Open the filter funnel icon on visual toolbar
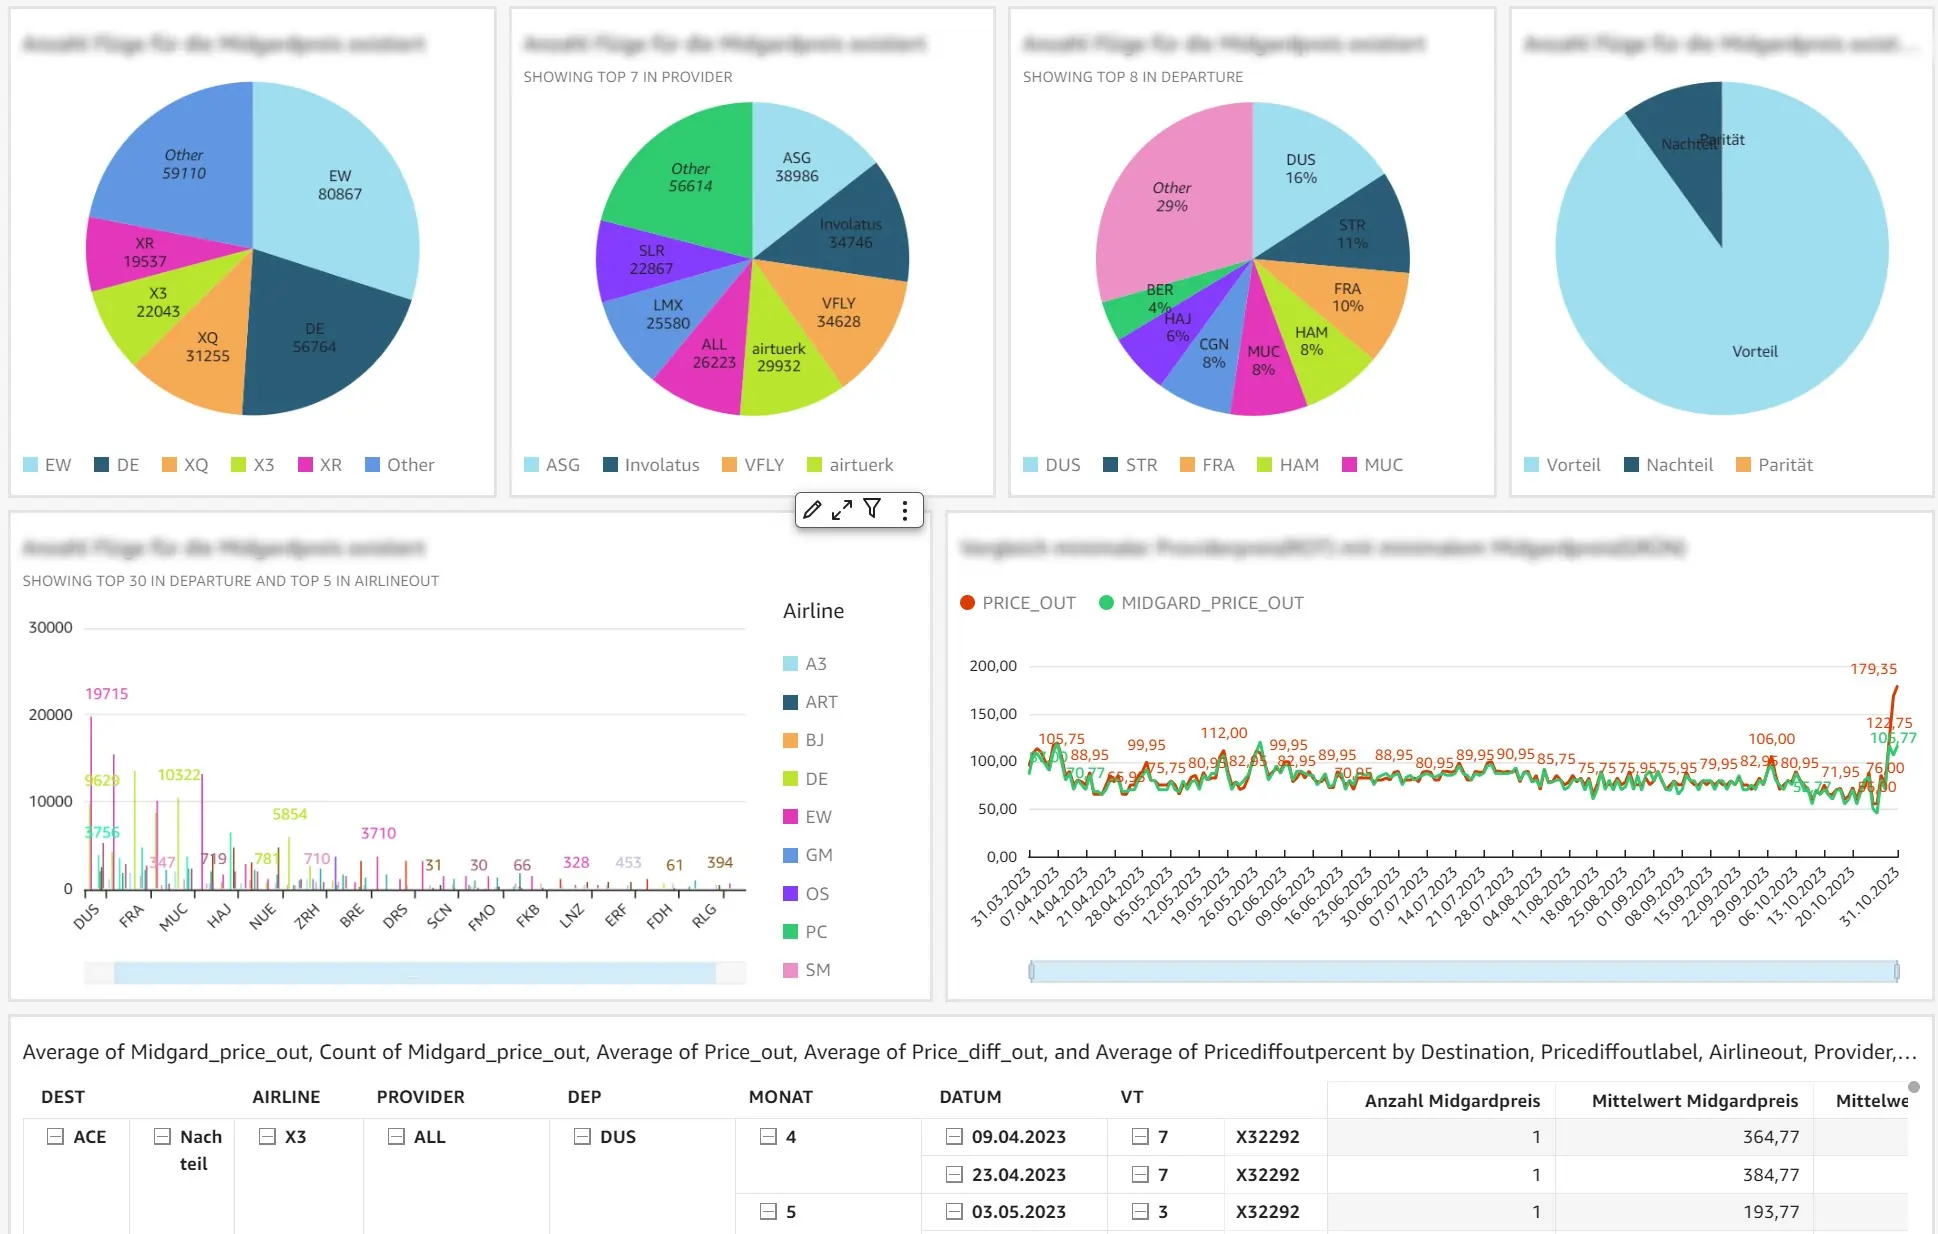 tap(872, 509)
